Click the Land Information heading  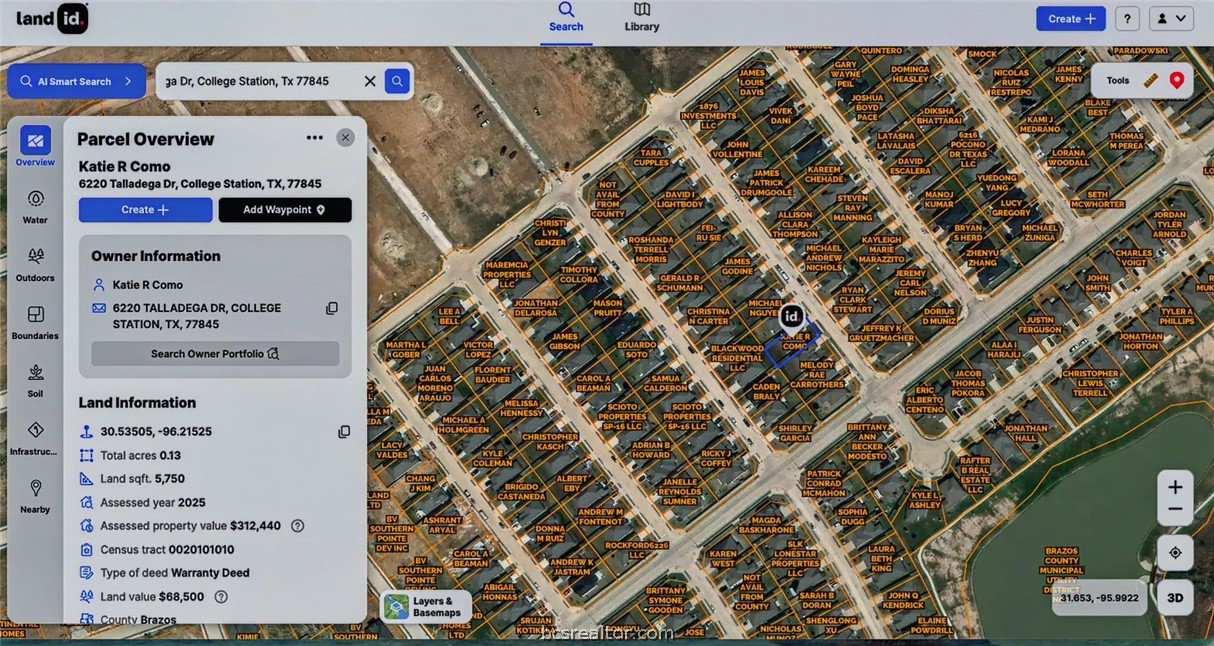pyautogui.click(x=137, y=403)
